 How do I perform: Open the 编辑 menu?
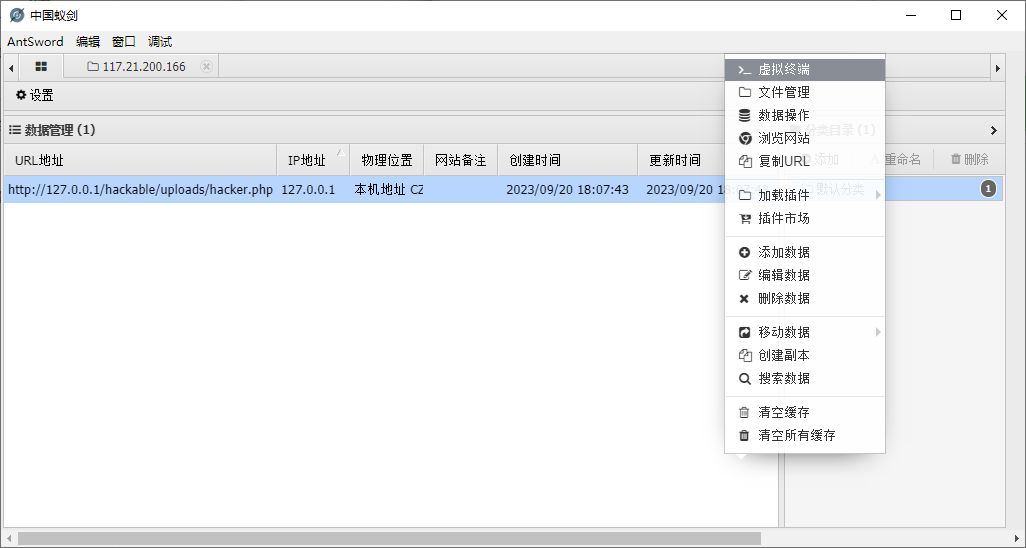88,42
